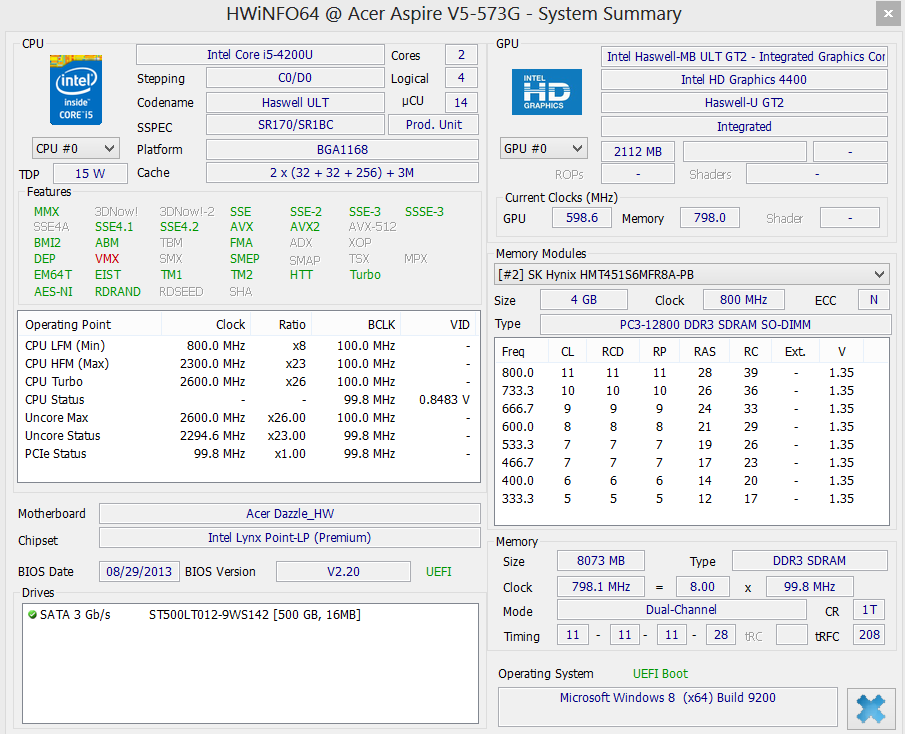Click the DDR3 SDRAM memory type field

tap(810, 561)
